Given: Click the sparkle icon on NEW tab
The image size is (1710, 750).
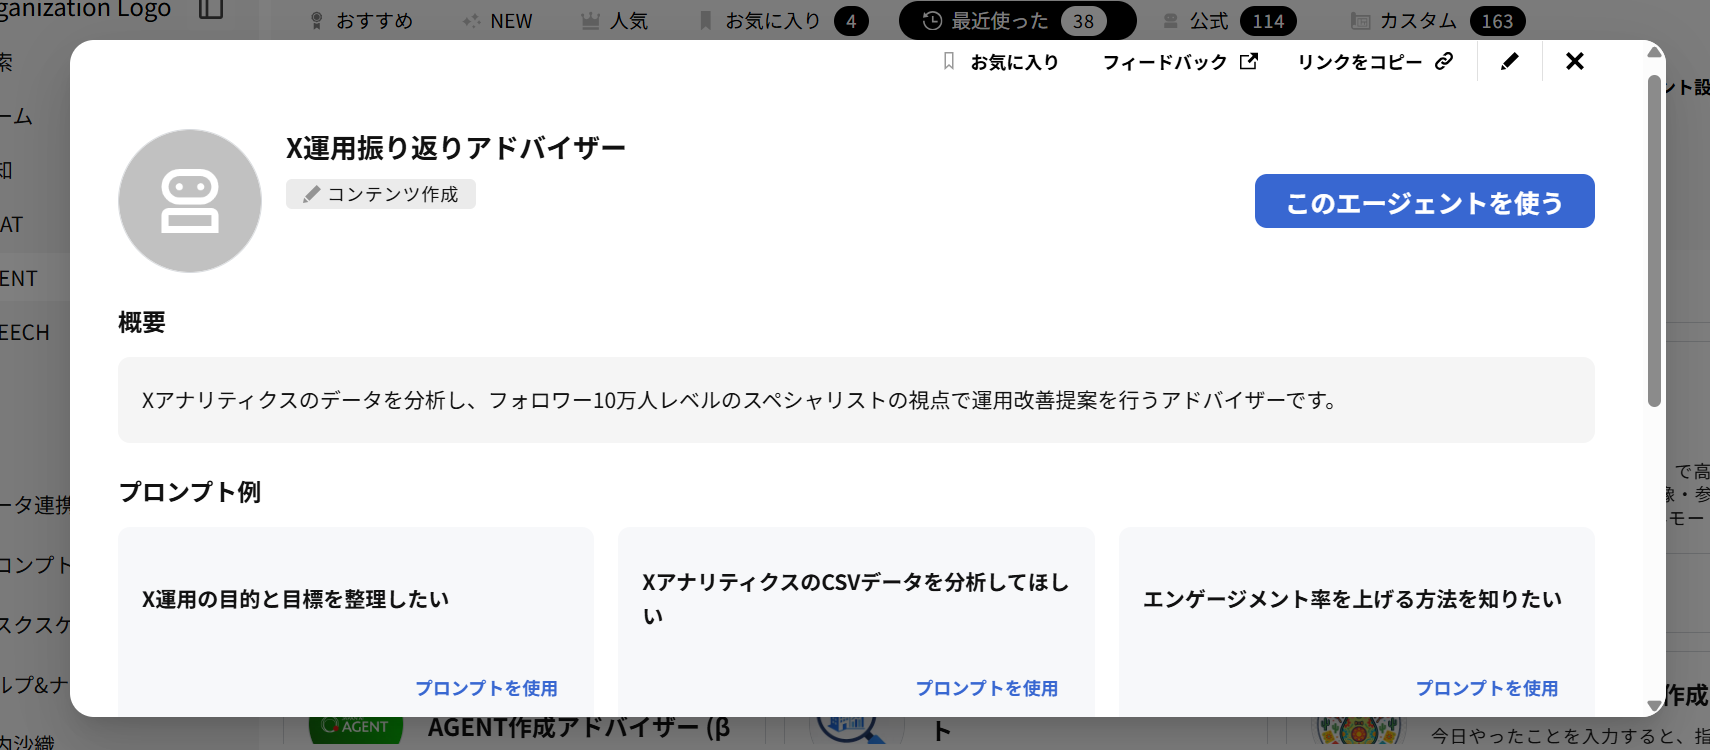Looking at the screenshot, I should (471, 21).
